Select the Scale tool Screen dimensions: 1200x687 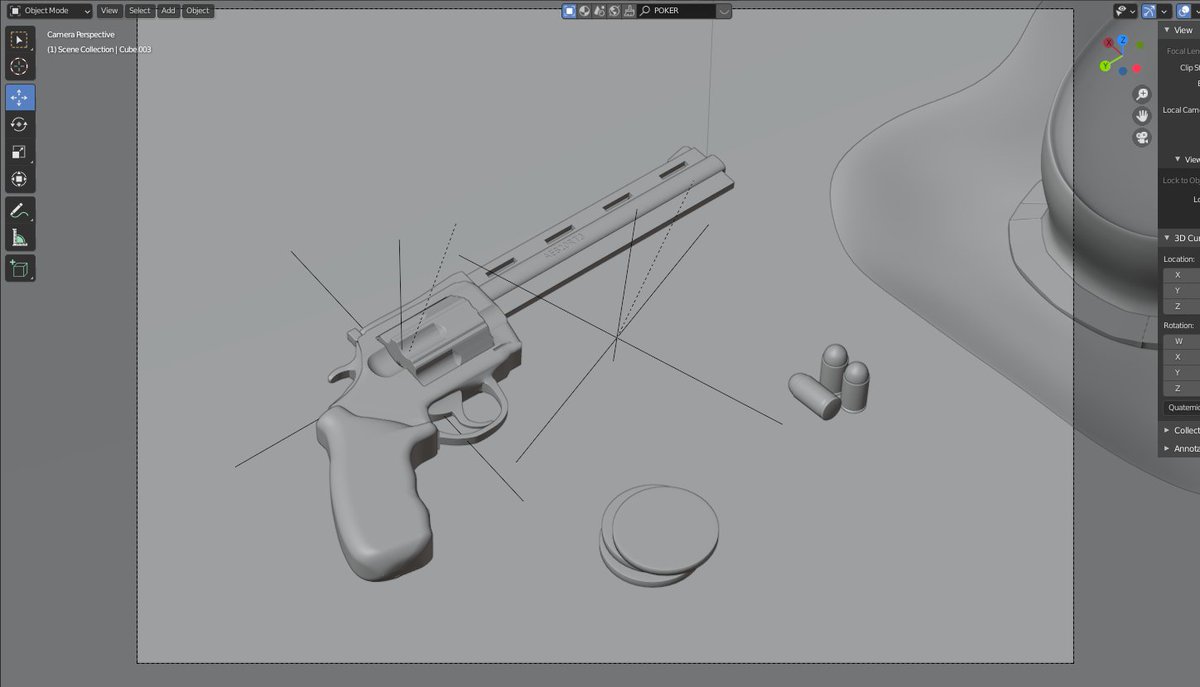[20, 152]
